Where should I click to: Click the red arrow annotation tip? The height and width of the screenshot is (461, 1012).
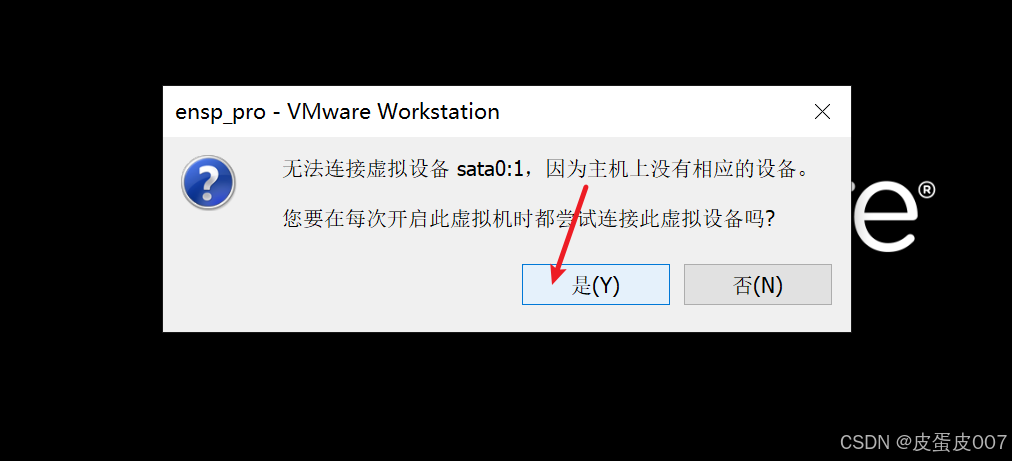point(554,279)
